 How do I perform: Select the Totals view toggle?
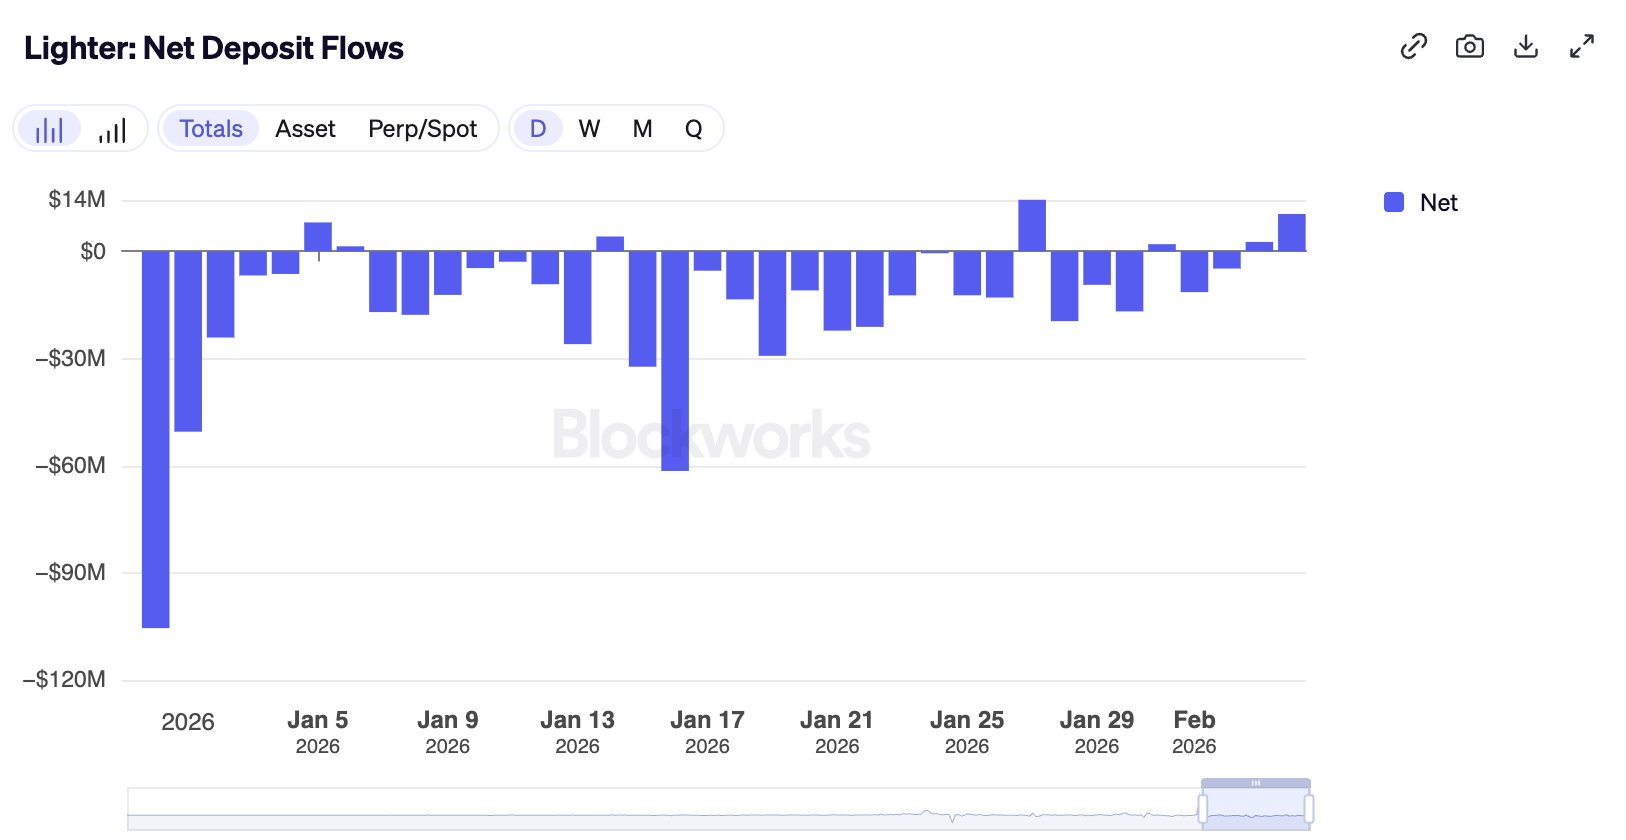point(211,129)
